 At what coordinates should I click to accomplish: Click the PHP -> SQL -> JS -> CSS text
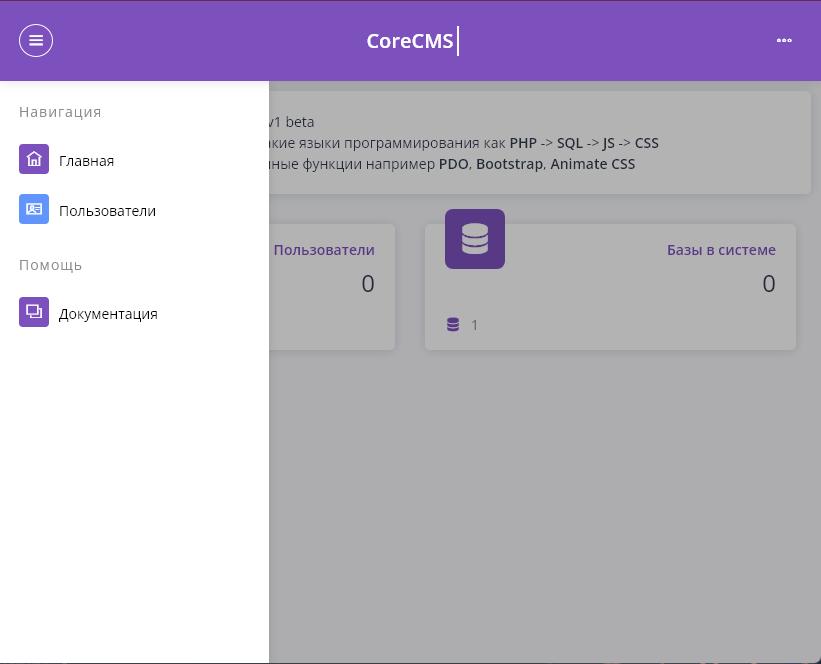(x=584, y=143)
